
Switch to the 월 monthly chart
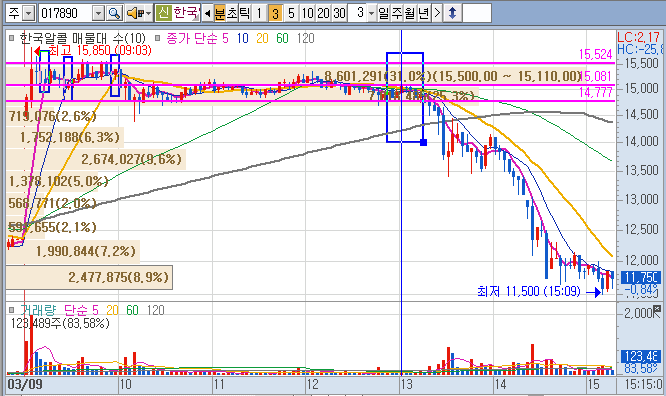(x=410, y=13)
